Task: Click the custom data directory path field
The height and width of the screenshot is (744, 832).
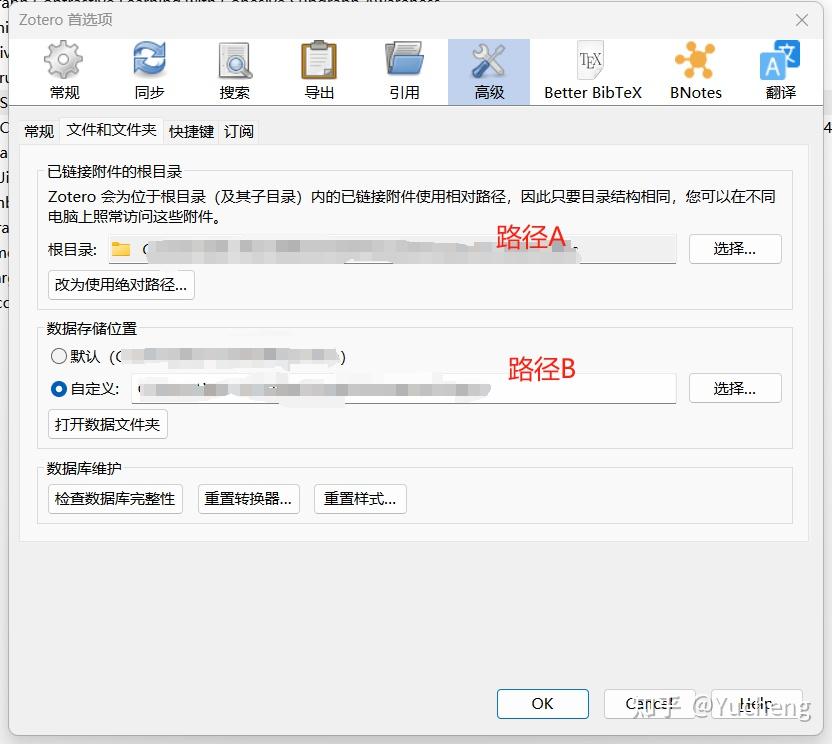Action: 404,388
